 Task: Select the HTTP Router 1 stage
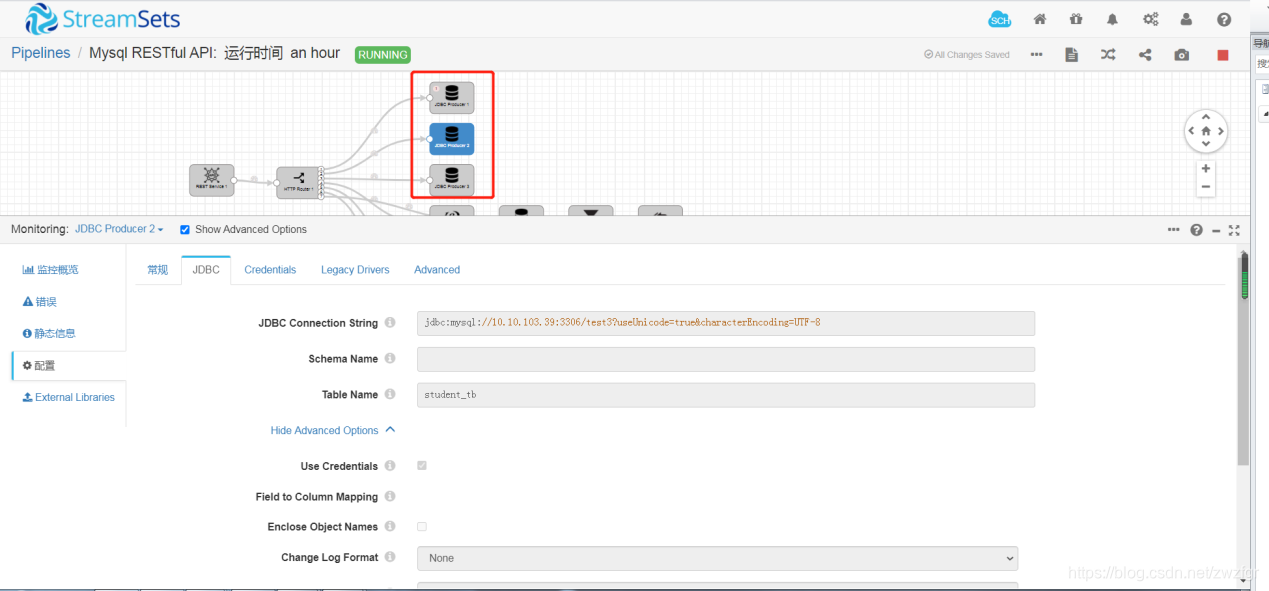coord(298,182)
